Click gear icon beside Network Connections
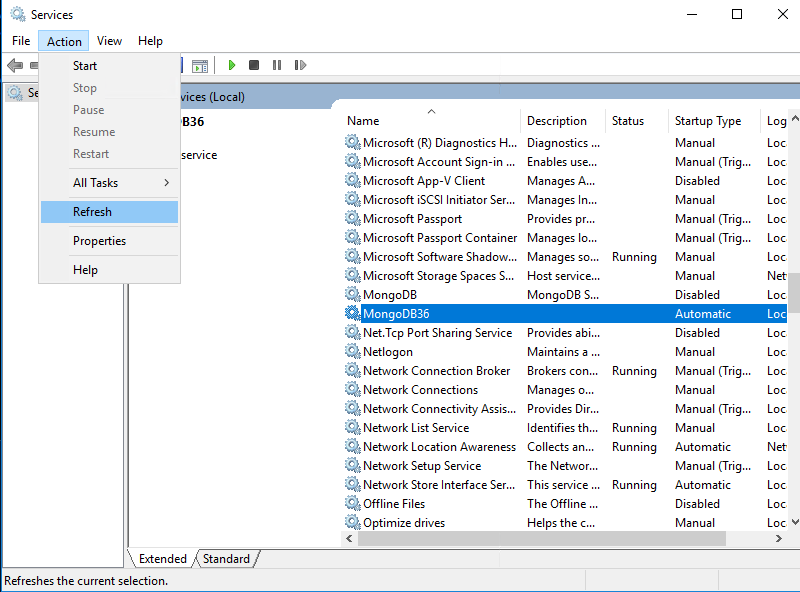Viewport: 800px width, 592px height. tap(353, 389)
